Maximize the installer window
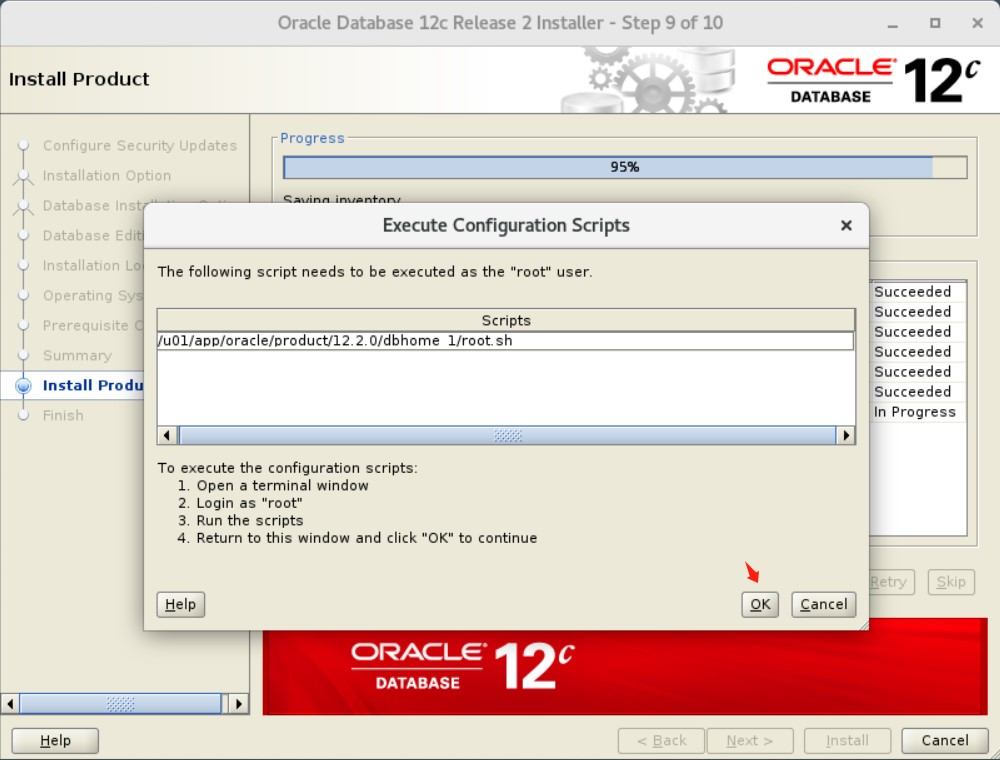The height and width of the screenshot is (760, 1000). pos(935,24)
